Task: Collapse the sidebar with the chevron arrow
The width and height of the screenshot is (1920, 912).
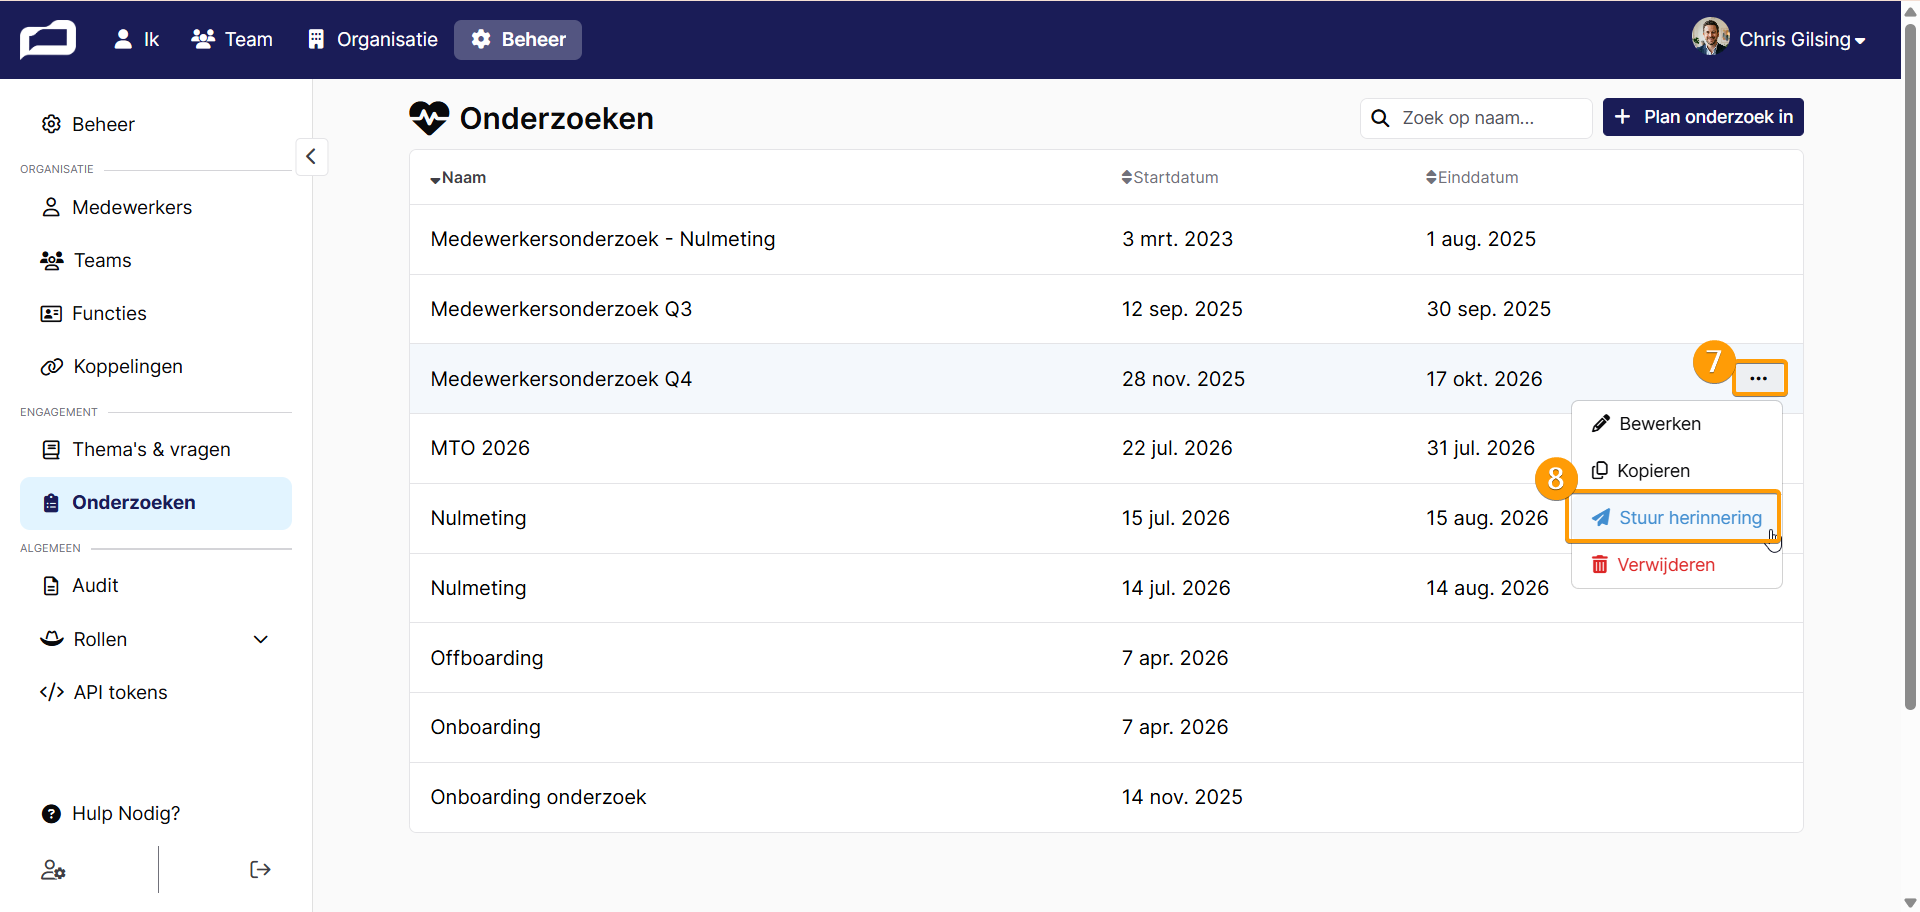Action: tap(311, 156)
